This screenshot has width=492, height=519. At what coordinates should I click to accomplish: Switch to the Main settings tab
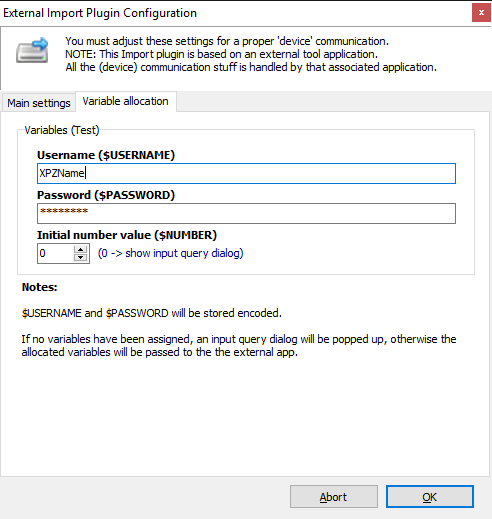[x=39, y=103]
